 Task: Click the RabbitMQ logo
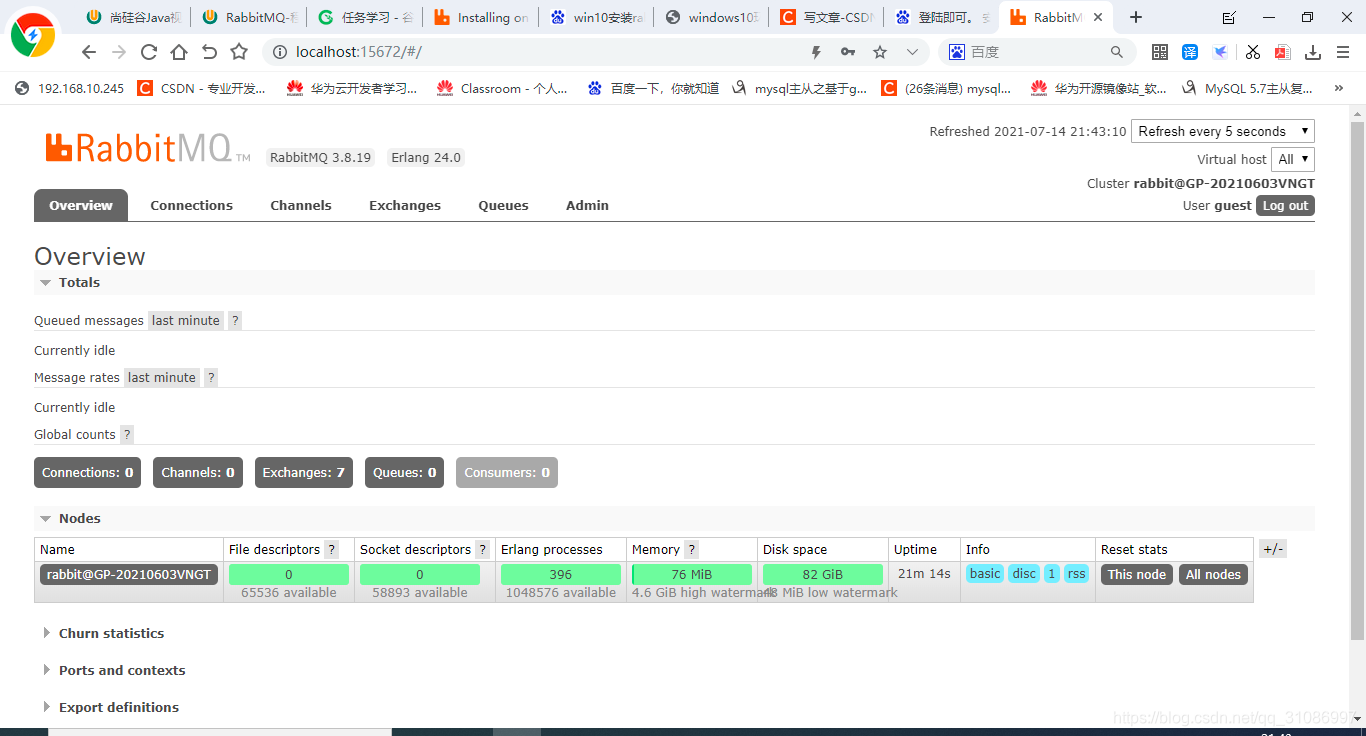(147, 149)
